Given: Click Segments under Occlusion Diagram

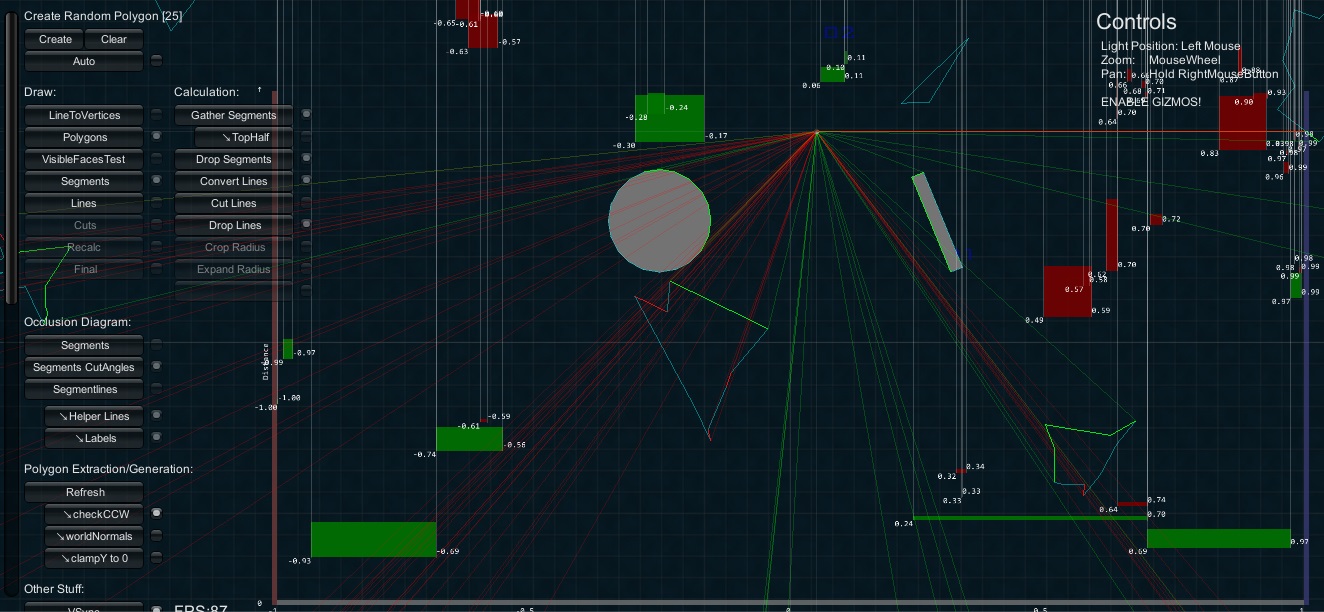Looking at the screenshot, I should (84, 346).
